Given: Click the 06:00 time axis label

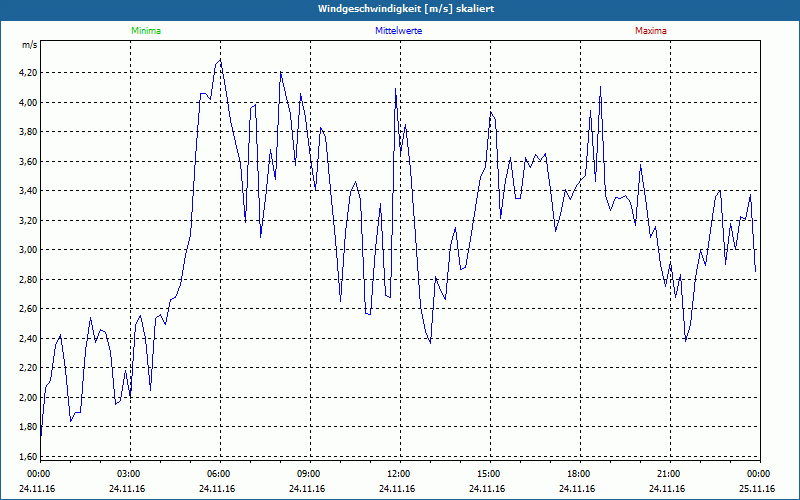Looking at the screenshot, I should coord(217,474).
